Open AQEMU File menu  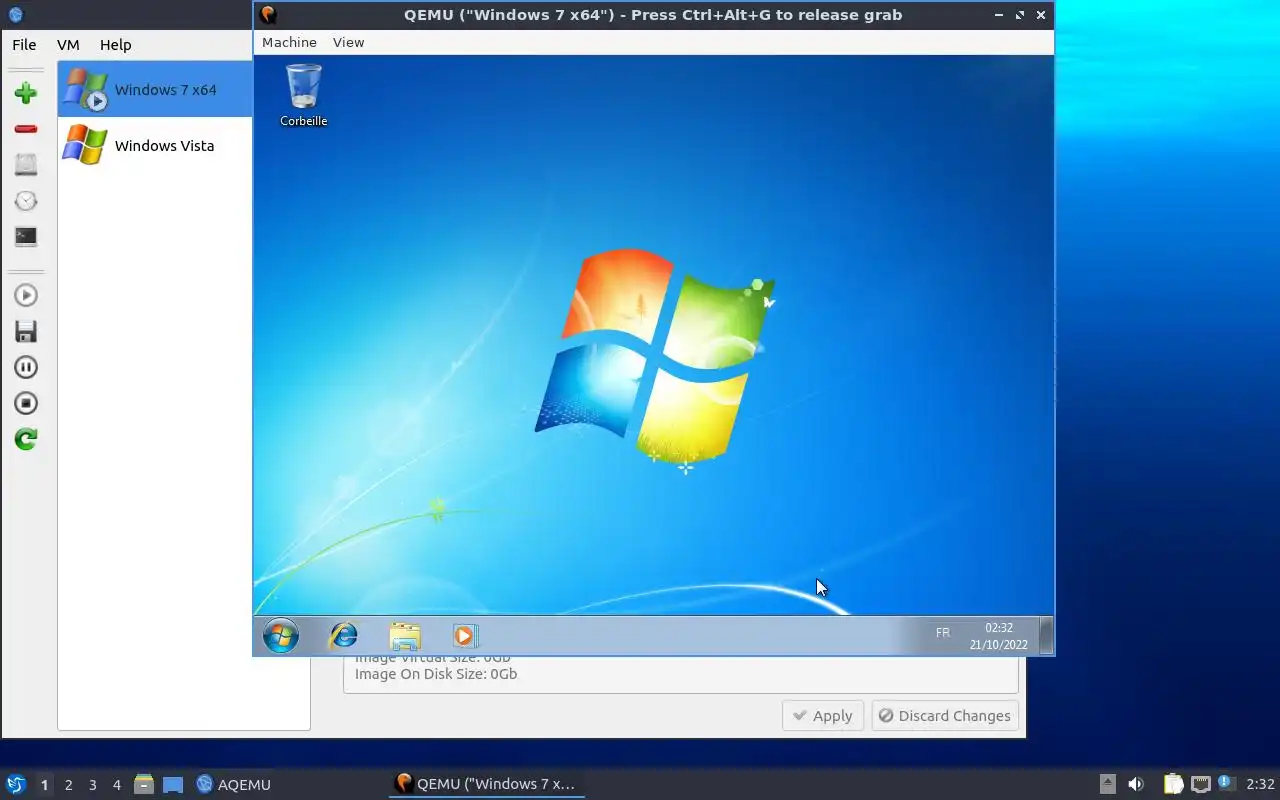click(24, 44)
